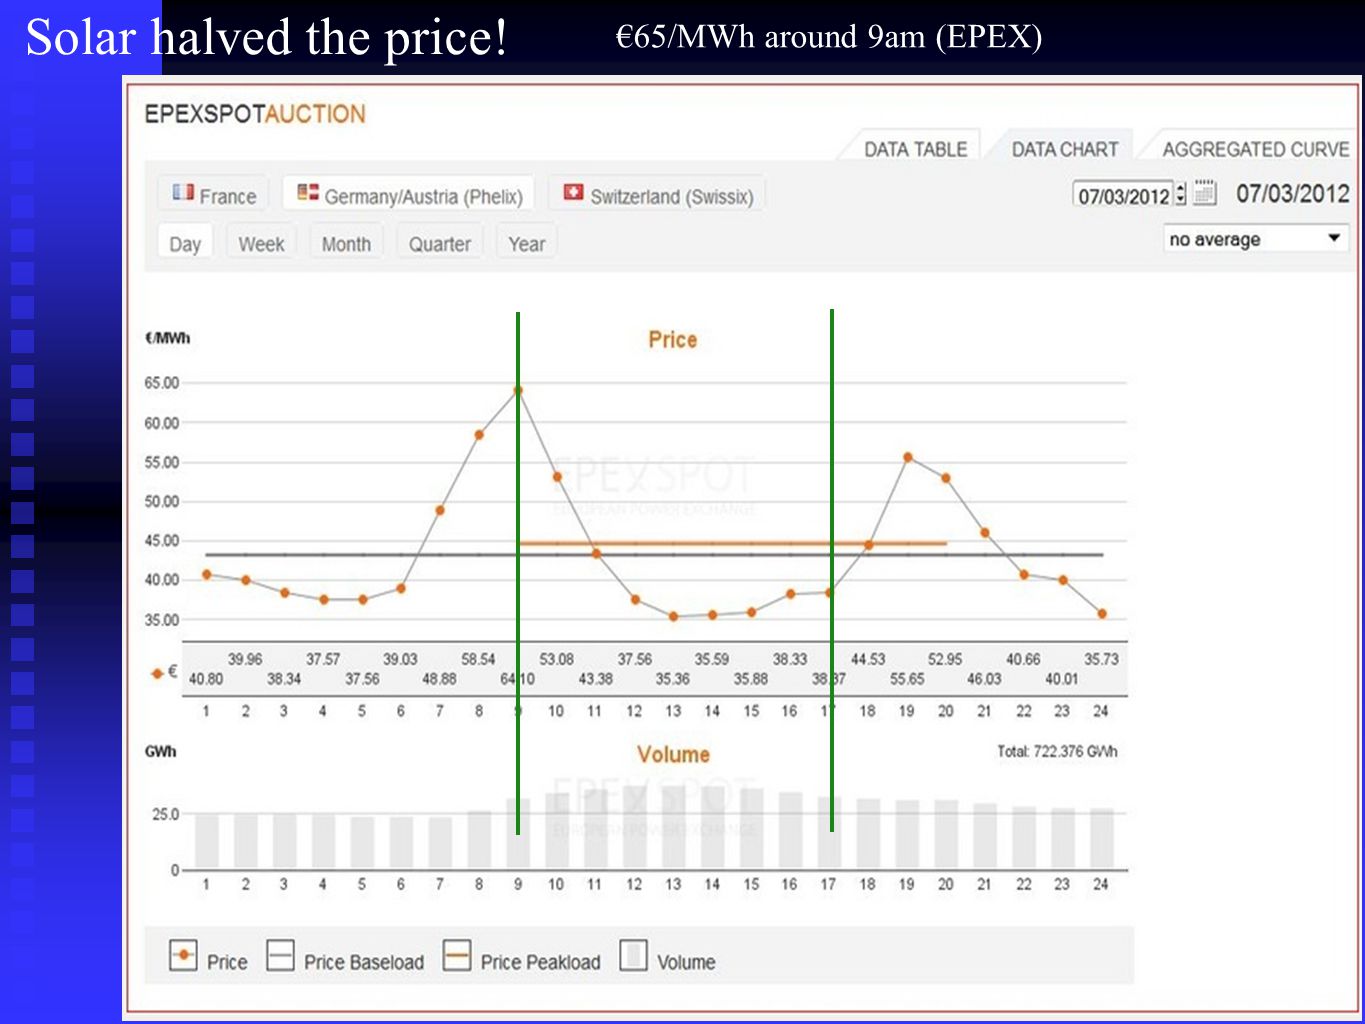
Task: Click the '35.73' price value
Action: [1101, 659]
